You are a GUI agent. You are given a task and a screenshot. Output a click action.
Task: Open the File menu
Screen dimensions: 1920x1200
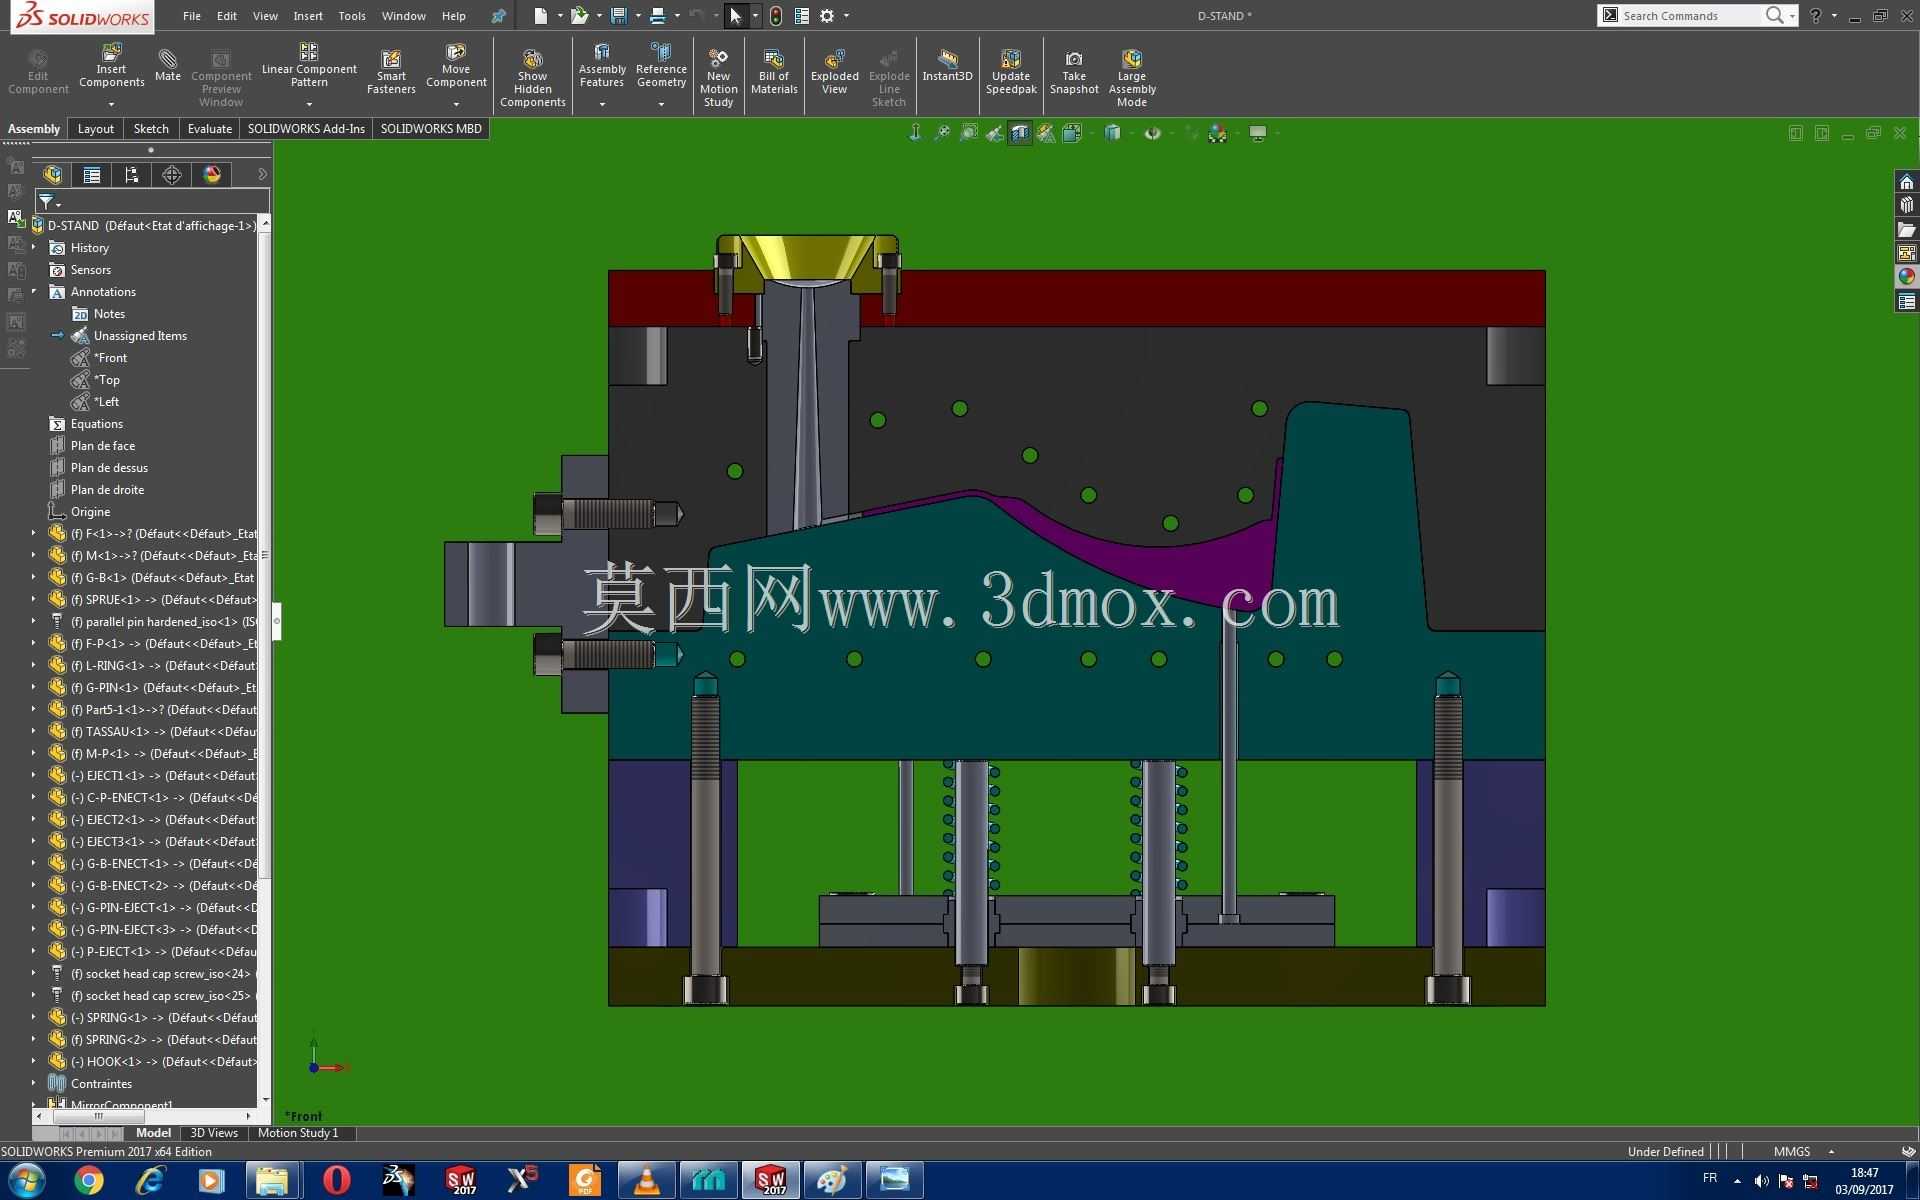tap(192, 16)
